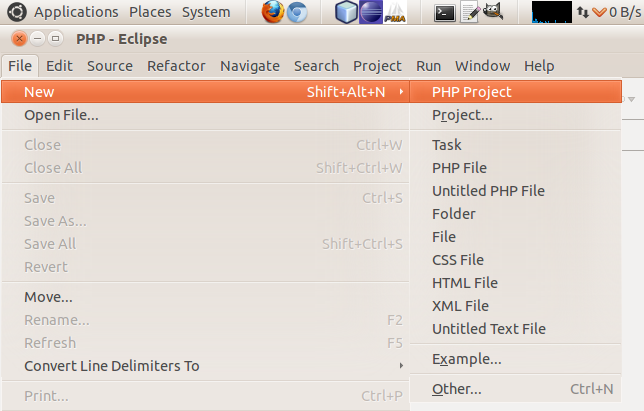Close the File menu via File
Image resolution: width=644 pixels, height=411 pixels.
pyautogui.click(x=20, y=66)
